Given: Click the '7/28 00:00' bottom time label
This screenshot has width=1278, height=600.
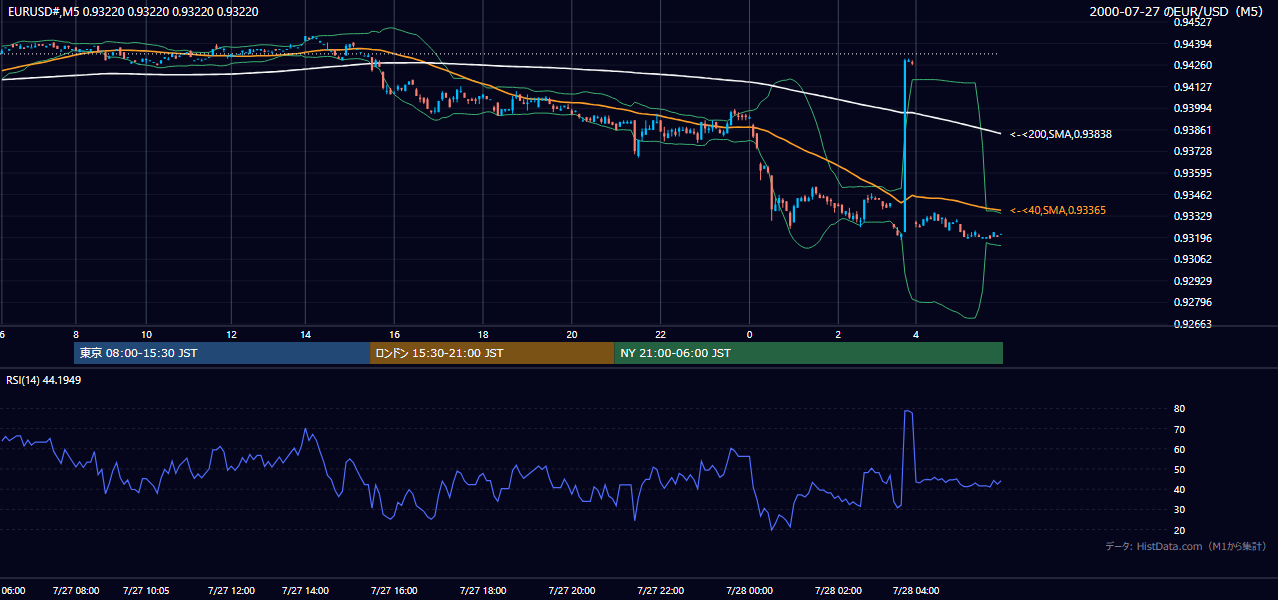Looking at the screenshot, I should [x=749, y=591].
